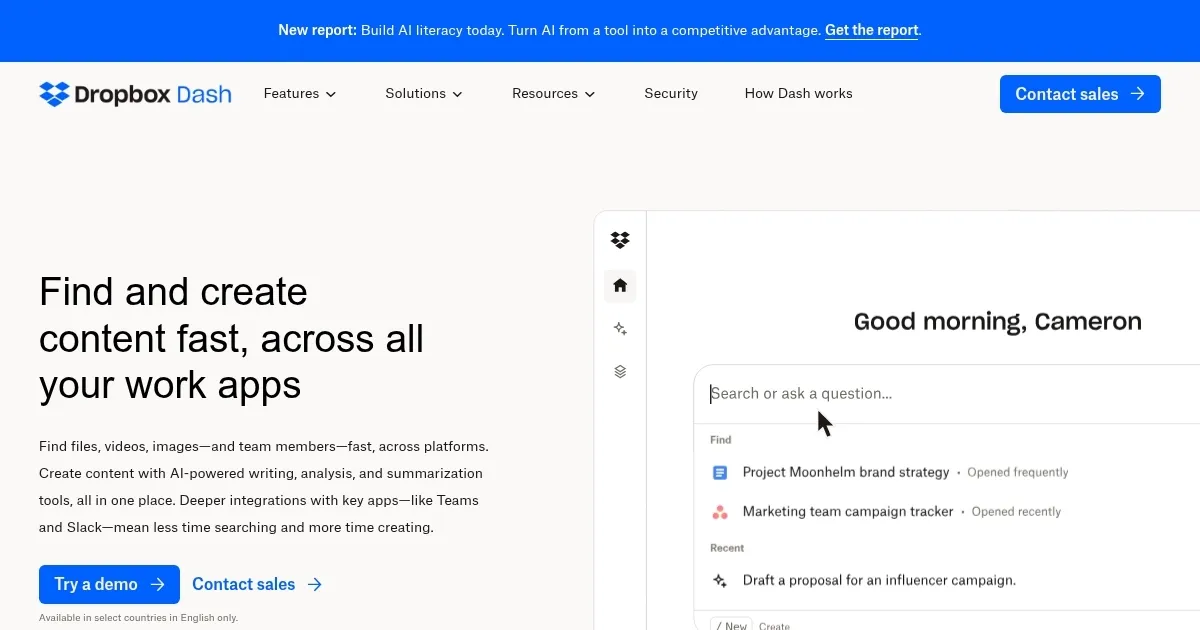Click the New pill below the search box
Screen dimensions: 1200x630
(731, 624)
